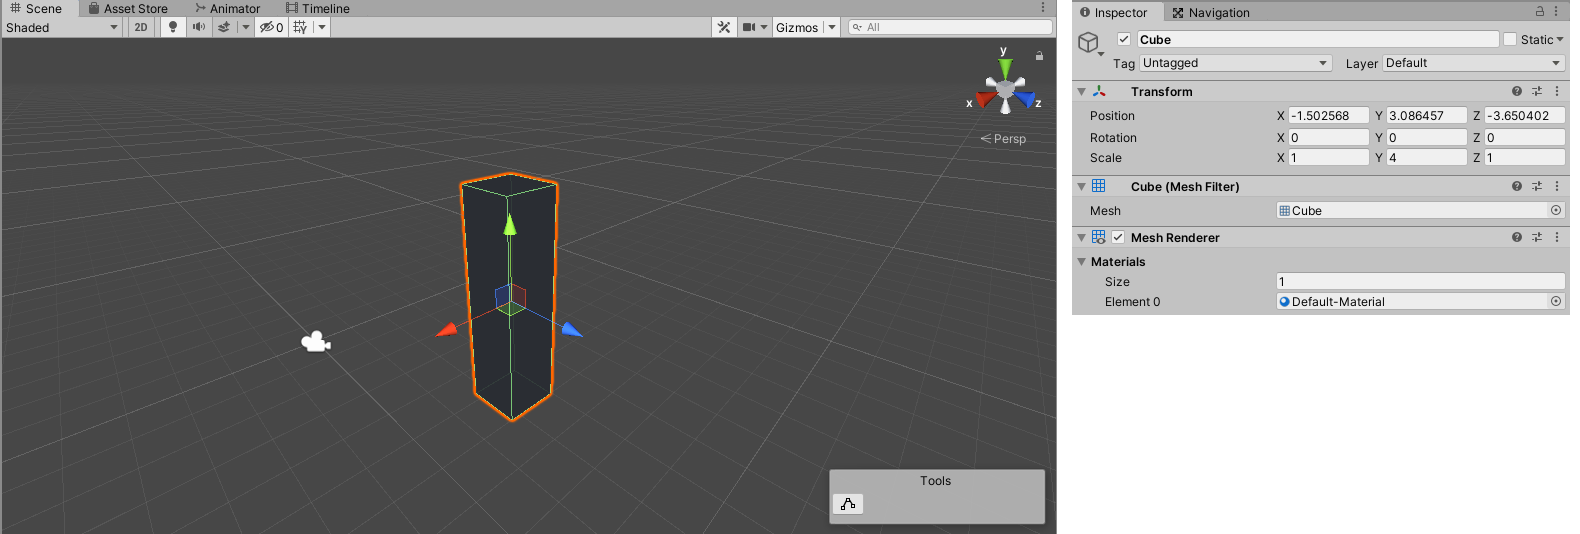The width and height of the screenshot is (1580, 534).
Task: Click the scene camera settings icon
Action: 749,27
